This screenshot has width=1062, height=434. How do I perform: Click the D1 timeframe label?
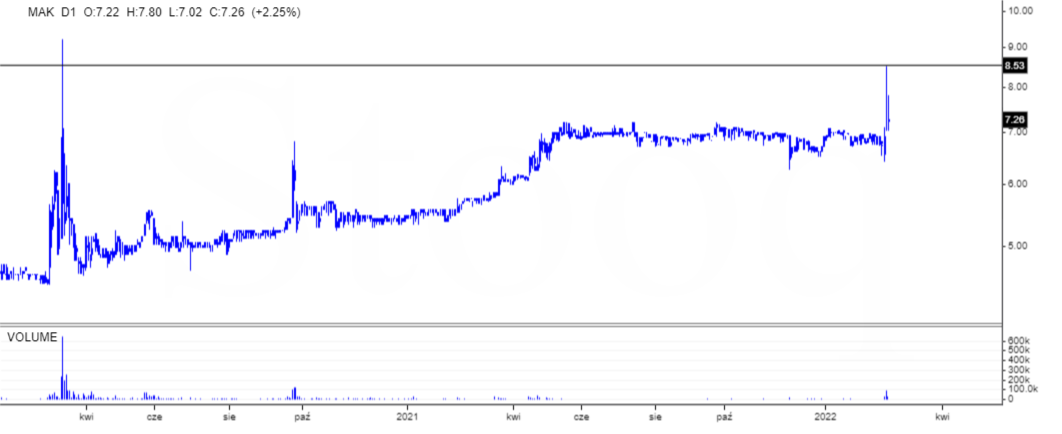click(68, 12)
